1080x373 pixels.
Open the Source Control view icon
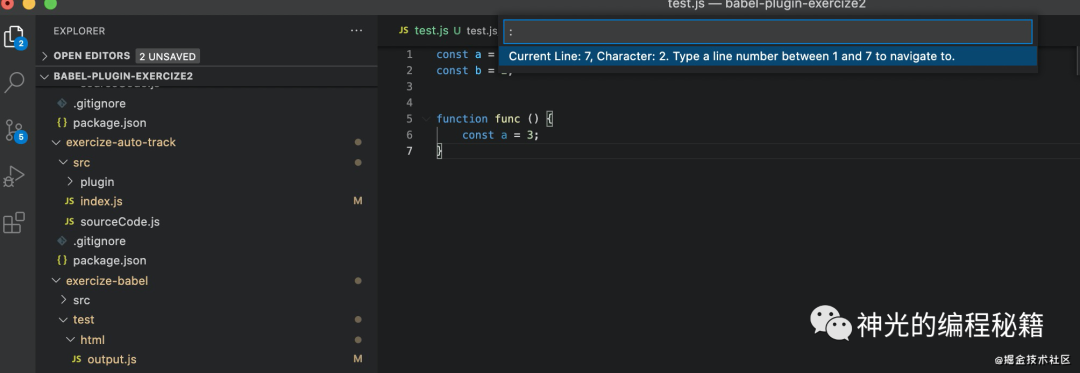[x=14, y=130]
